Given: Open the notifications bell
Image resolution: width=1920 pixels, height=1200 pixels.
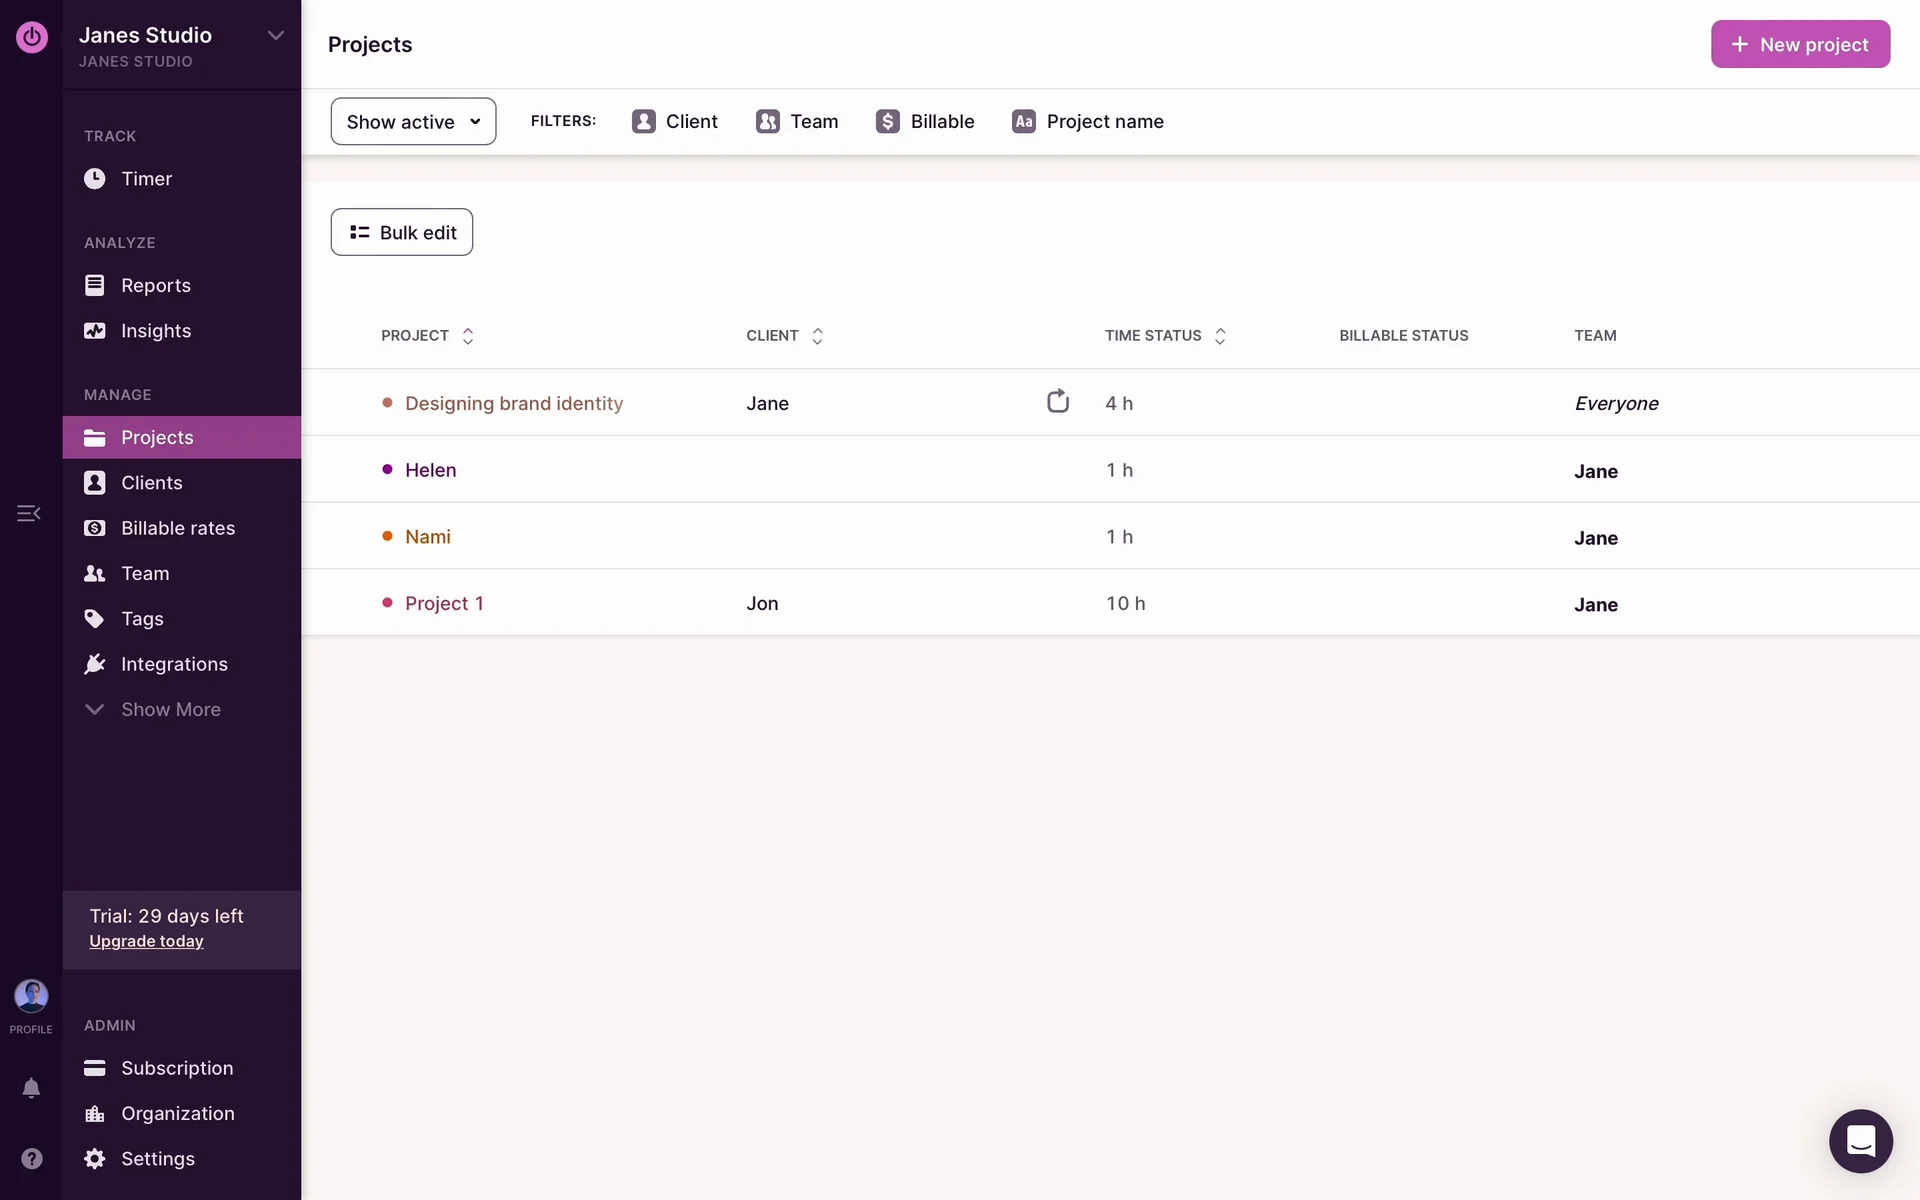Looking at the screenshot, I should point(31,1088).
